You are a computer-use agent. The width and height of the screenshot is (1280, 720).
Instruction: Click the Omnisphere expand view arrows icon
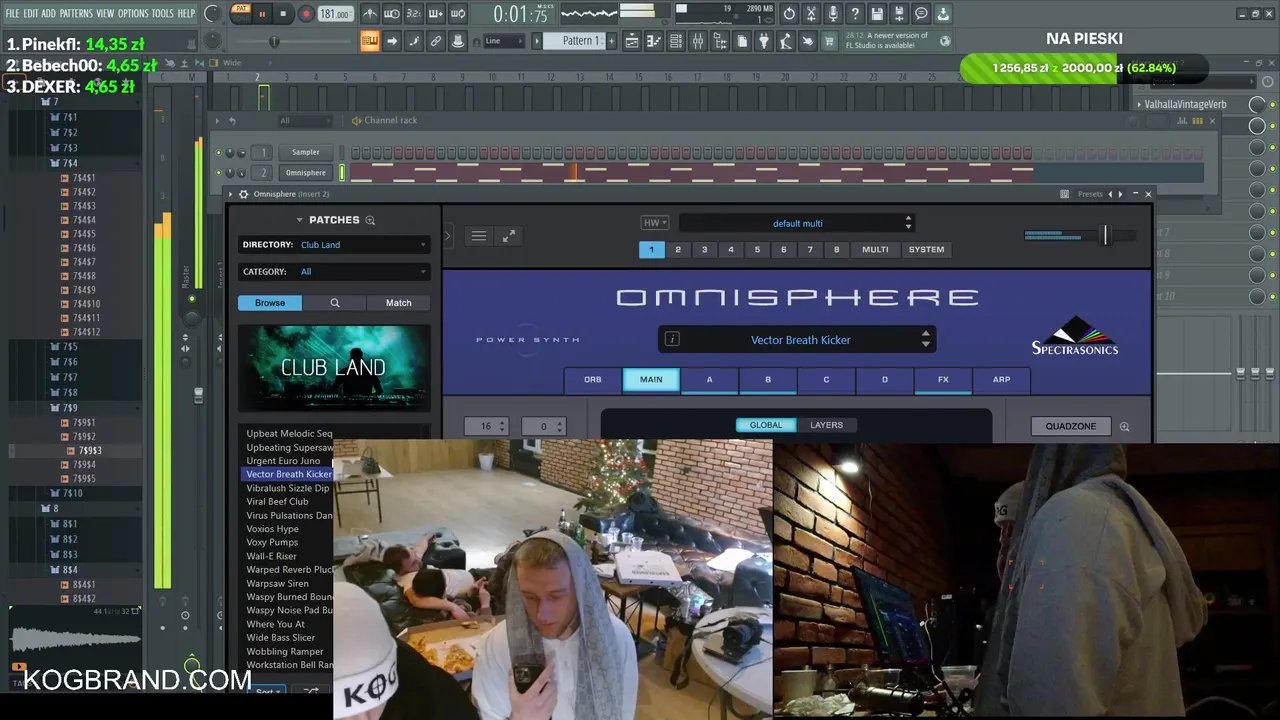(509, 236)
